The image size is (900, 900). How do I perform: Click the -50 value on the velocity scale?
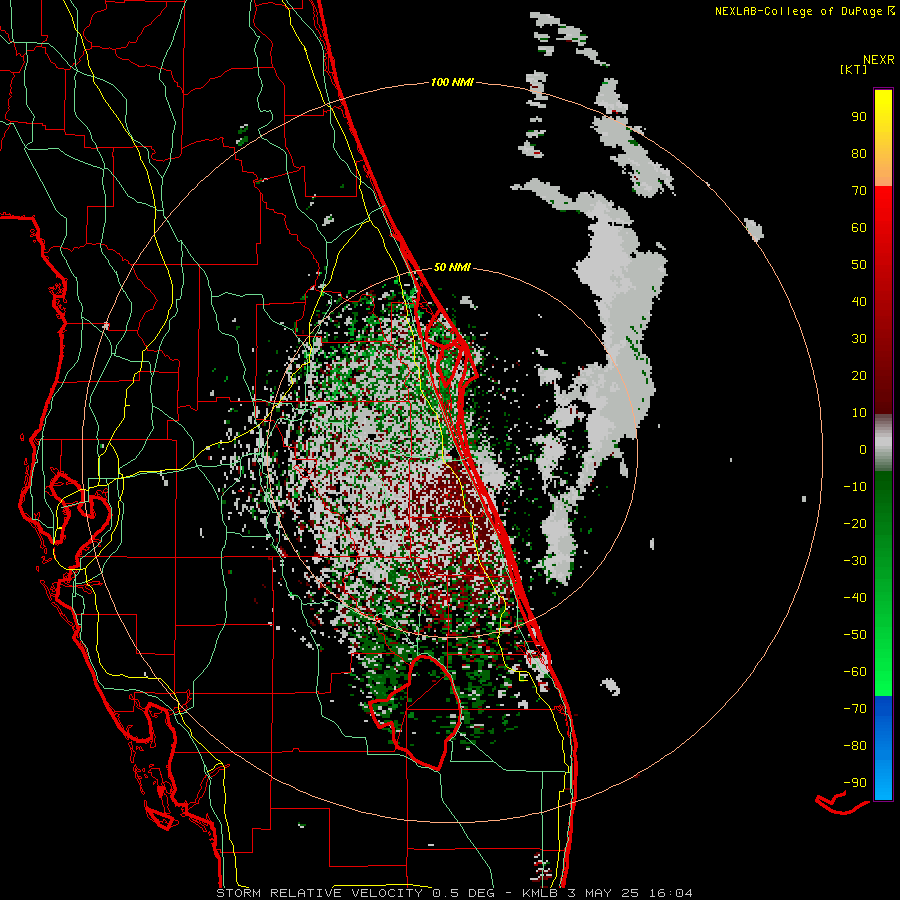855,635
